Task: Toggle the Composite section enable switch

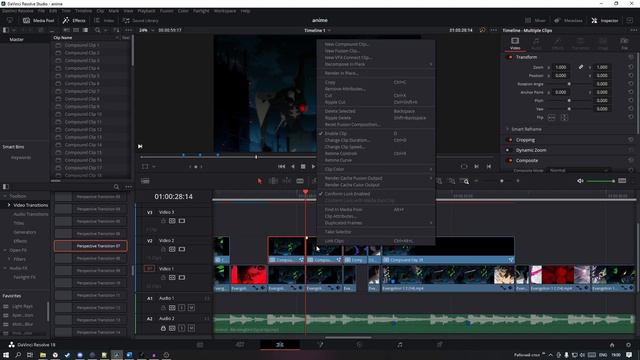Action: click(510, 160)
